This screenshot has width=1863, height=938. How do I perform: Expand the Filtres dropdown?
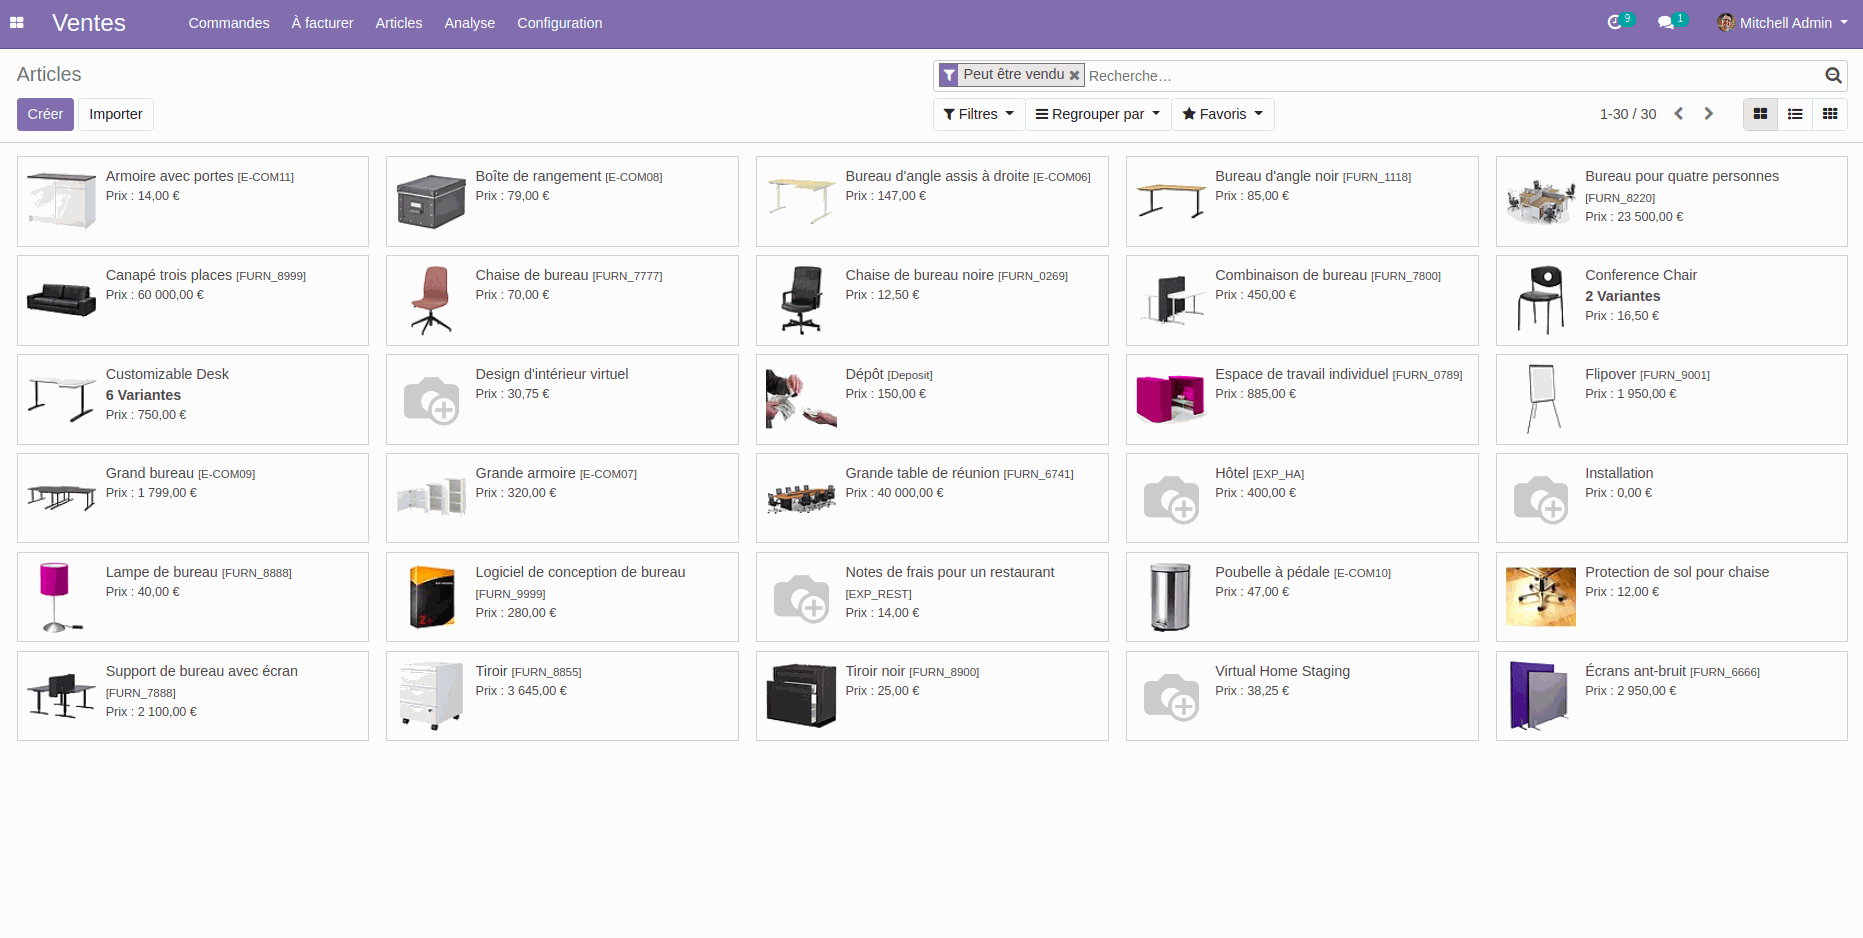[978, 114]
